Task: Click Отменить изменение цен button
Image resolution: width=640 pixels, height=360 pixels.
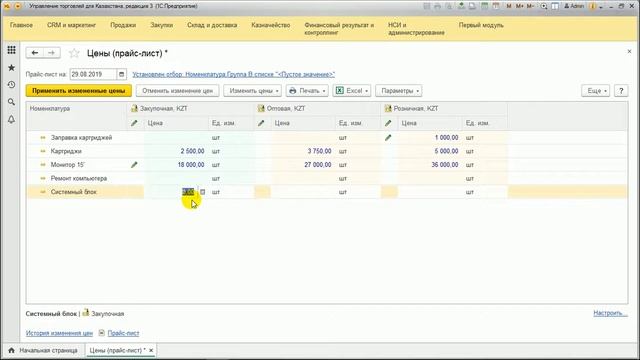Action: pyautogui.click(x=178, y=91)
